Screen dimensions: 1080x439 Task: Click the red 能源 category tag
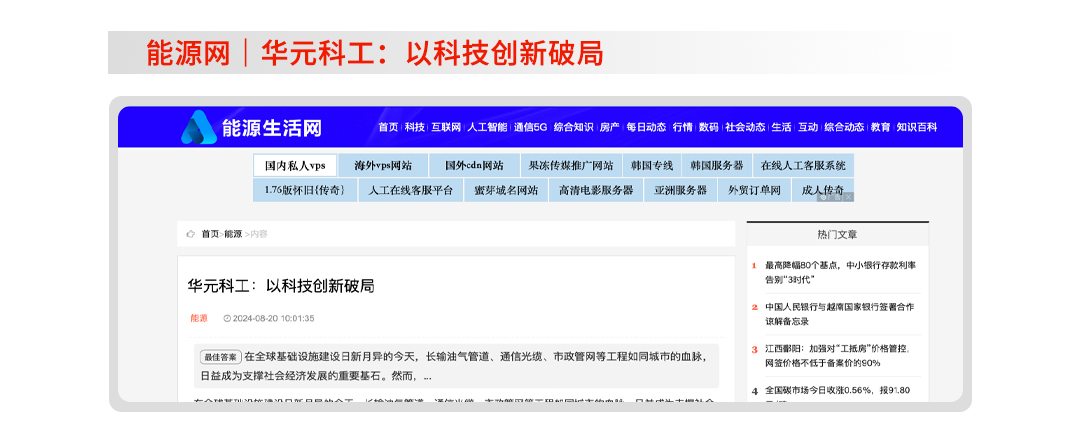(199, 318)
